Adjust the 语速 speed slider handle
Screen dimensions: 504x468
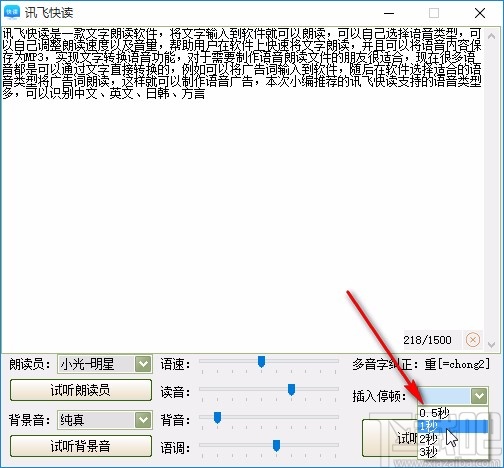(261, 362)
